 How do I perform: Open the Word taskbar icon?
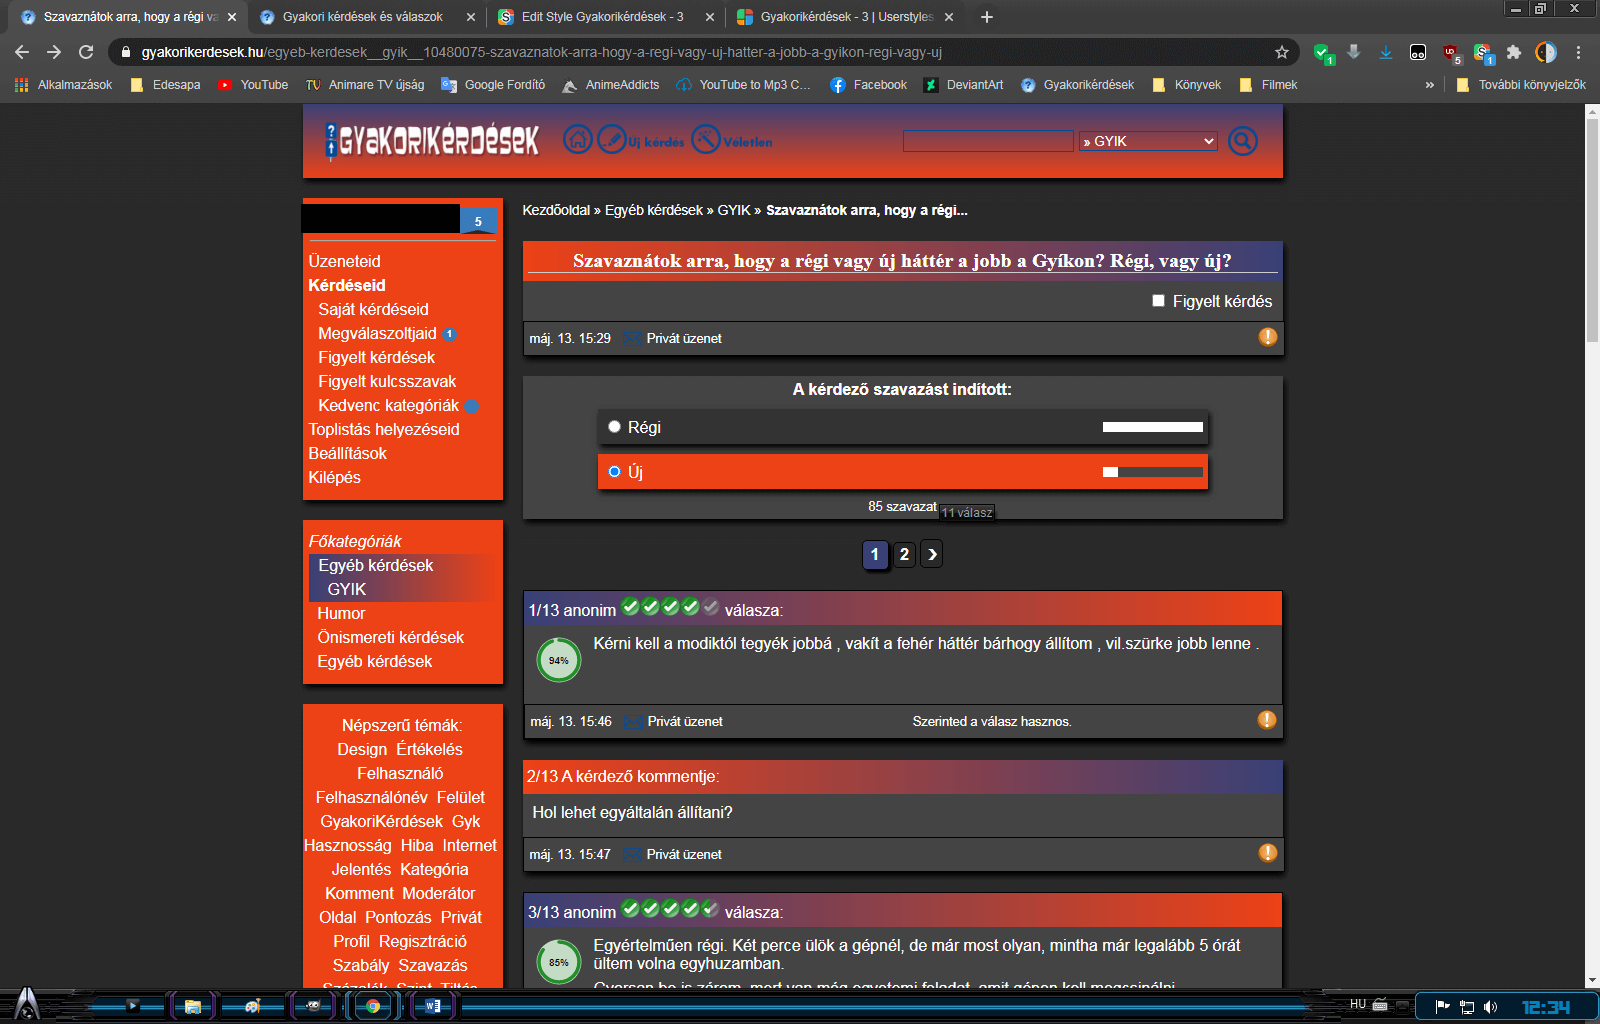point(433,1006)
